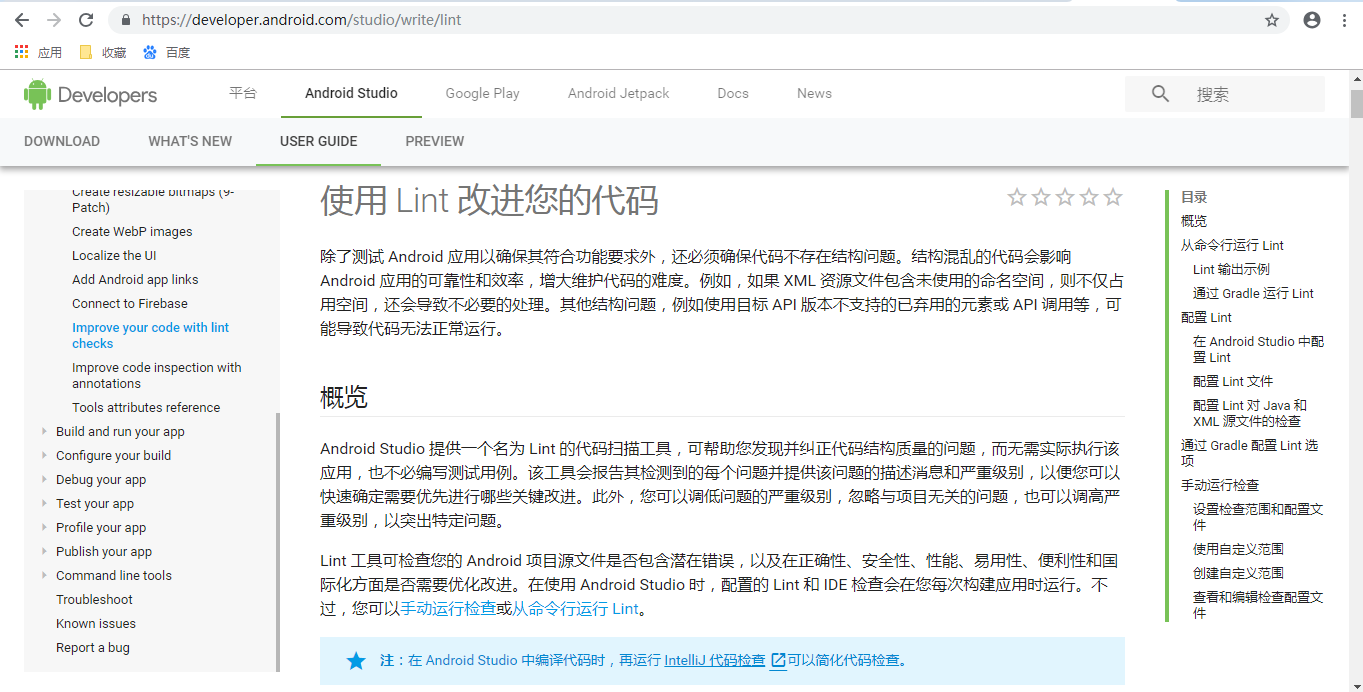
Task: Expand the 'Build and run your app' section
Action: [44, 431]
